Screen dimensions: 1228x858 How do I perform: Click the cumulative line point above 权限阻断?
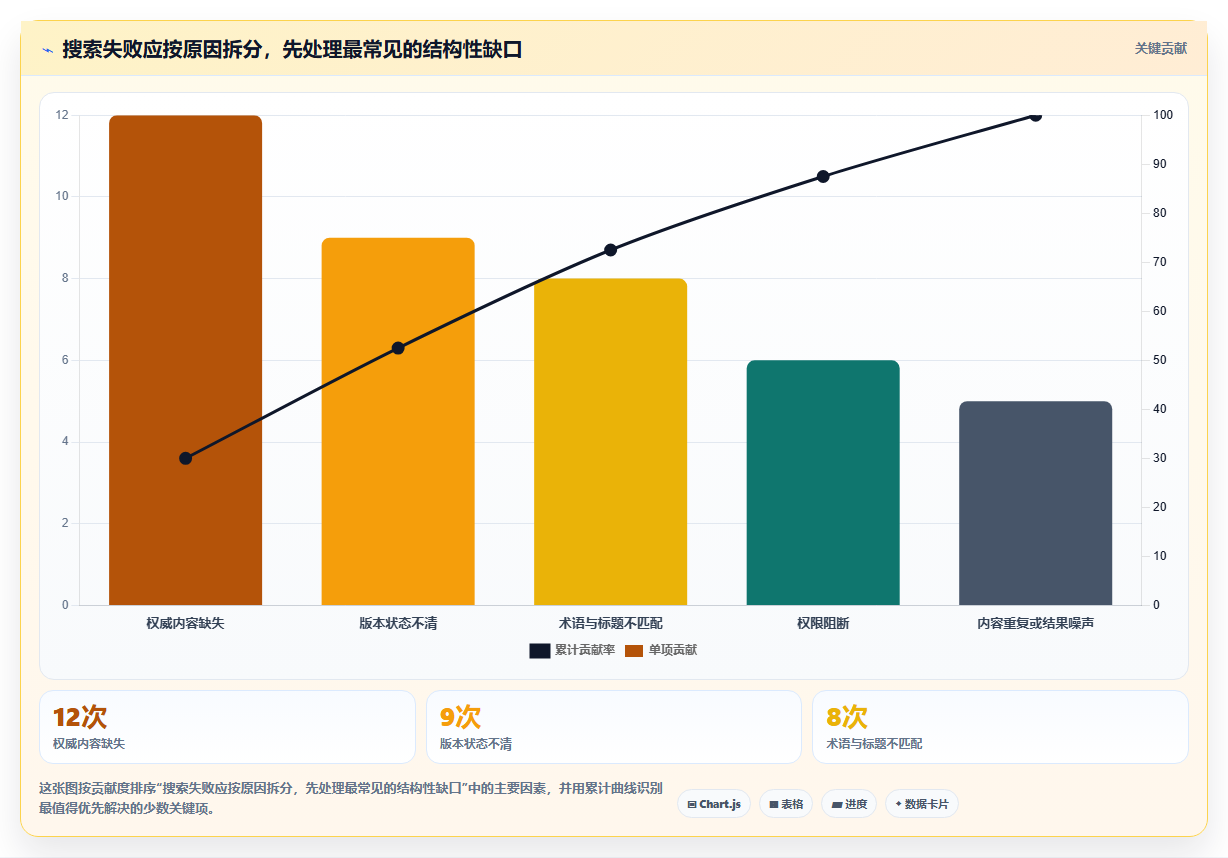pyautogui.click(x=823, y=176)
